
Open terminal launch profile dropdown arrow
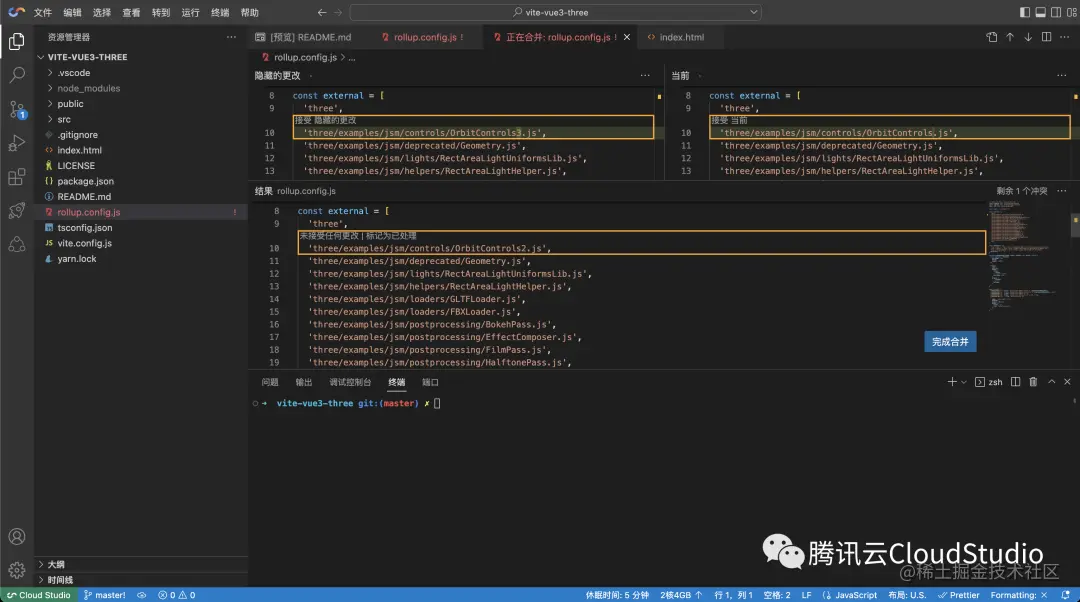point(964,382)
